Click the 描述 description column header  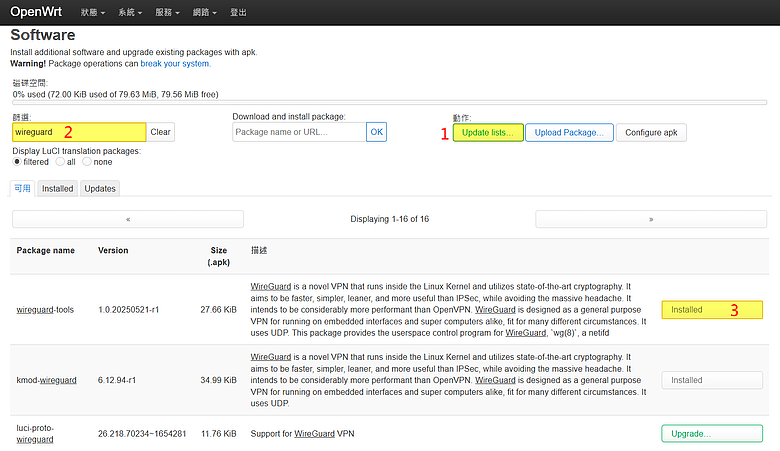tap(259, 250)
